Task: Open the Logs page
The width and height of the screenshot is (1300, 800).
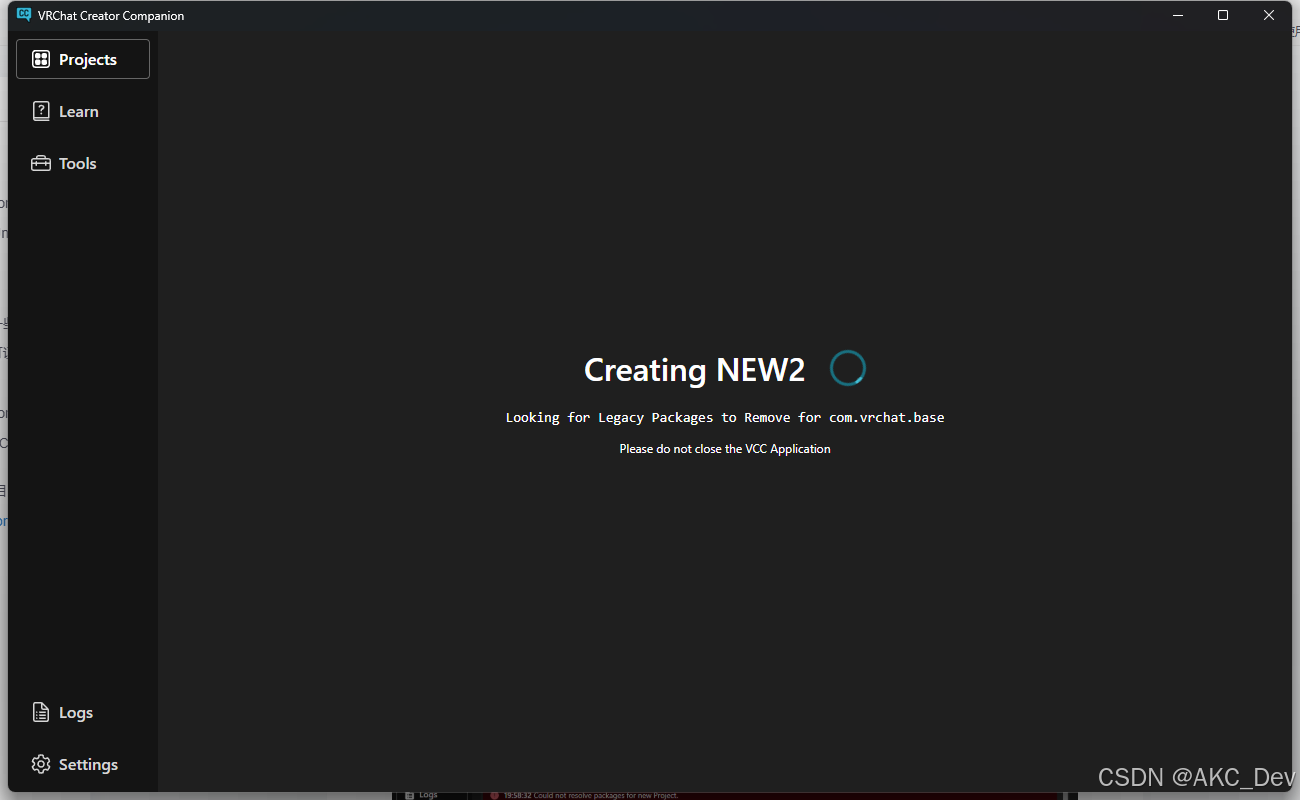Action: coord(83,712)
